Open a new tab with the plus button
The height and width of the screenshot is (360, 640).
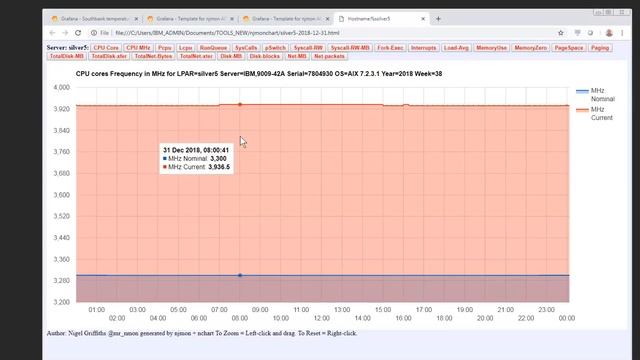[x=438, y=19]
